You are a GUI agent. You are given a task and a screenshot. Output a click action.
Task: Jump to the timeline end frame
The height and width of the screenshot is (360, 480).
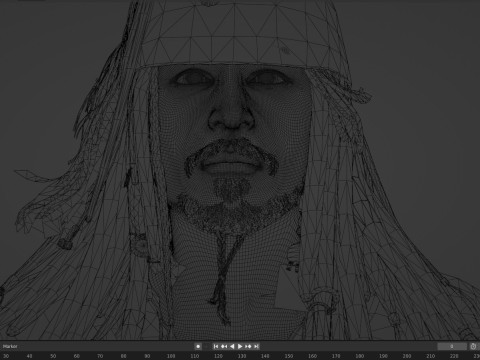click(256, 346)
